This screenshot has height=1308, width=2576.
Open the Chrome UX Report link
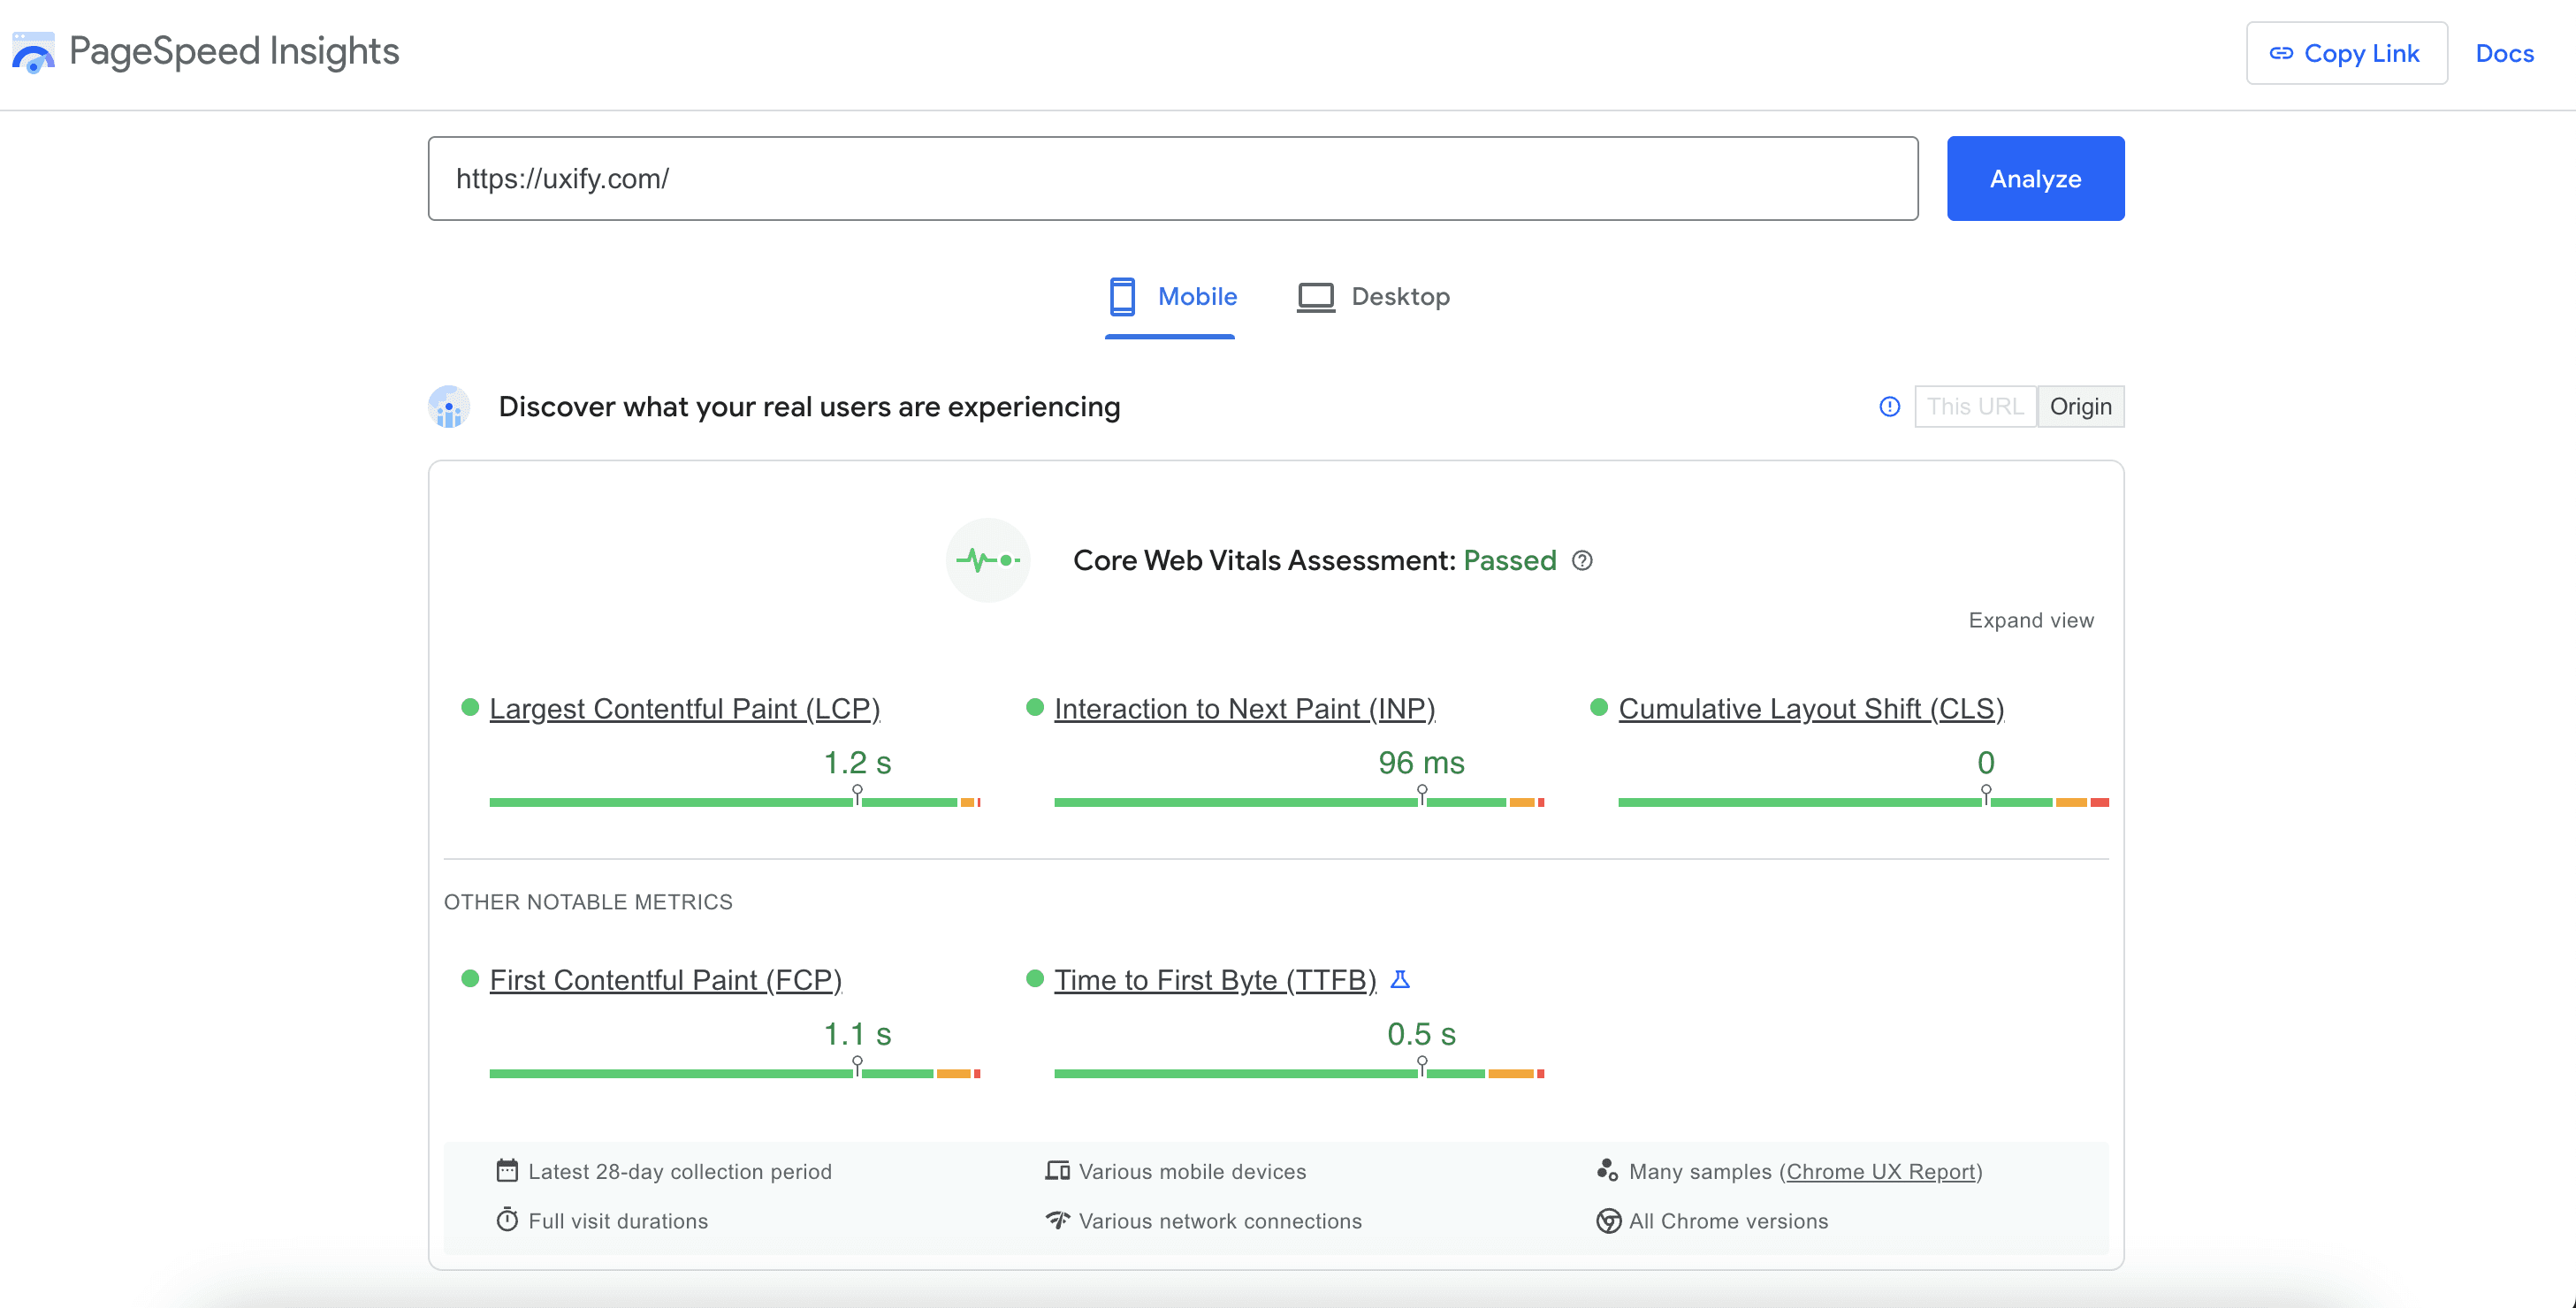1883,1170
